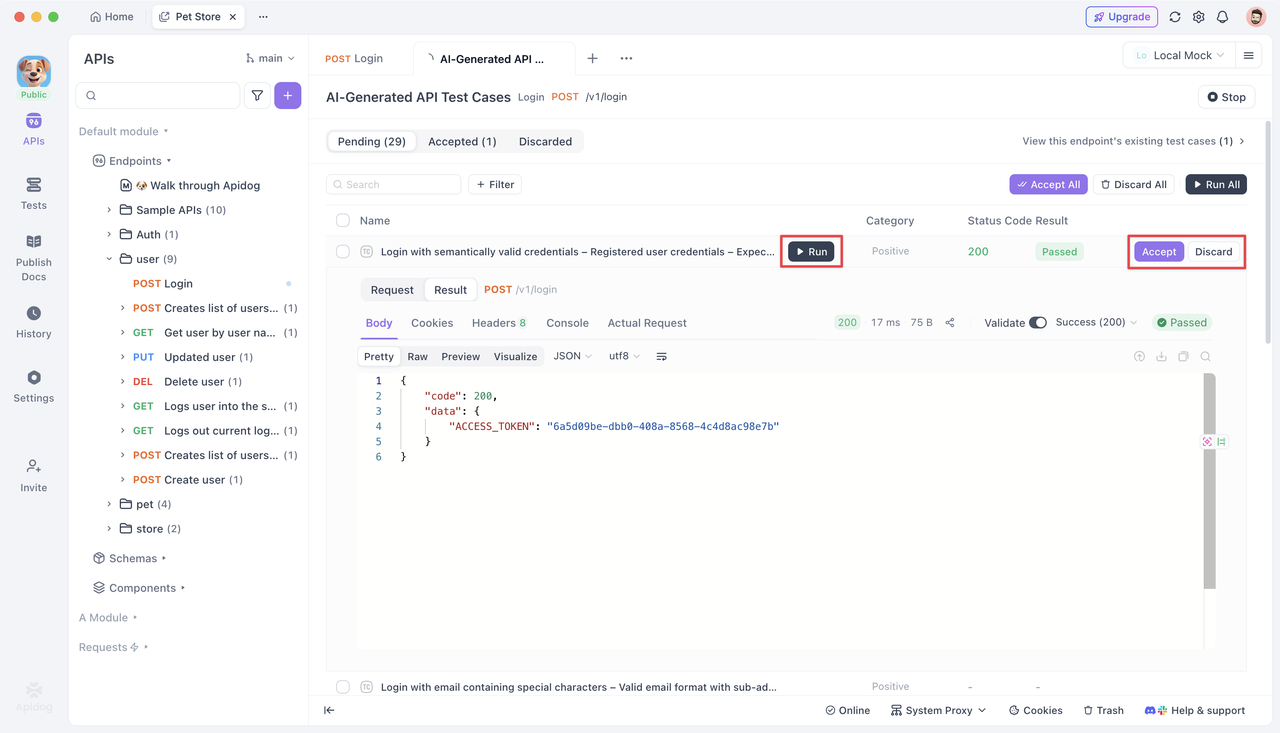
Task: Open the Headers tab in result
Action: 499,323
